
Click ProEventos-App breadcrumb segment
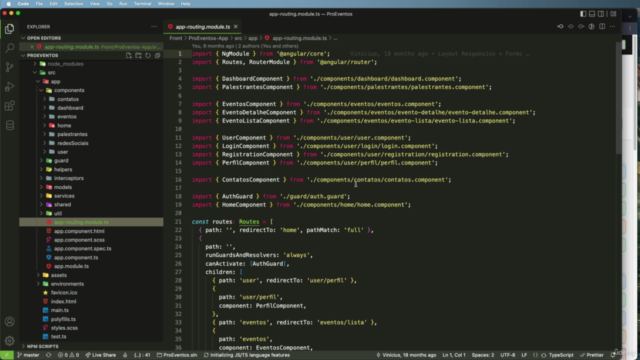click(x=208, y=38)
